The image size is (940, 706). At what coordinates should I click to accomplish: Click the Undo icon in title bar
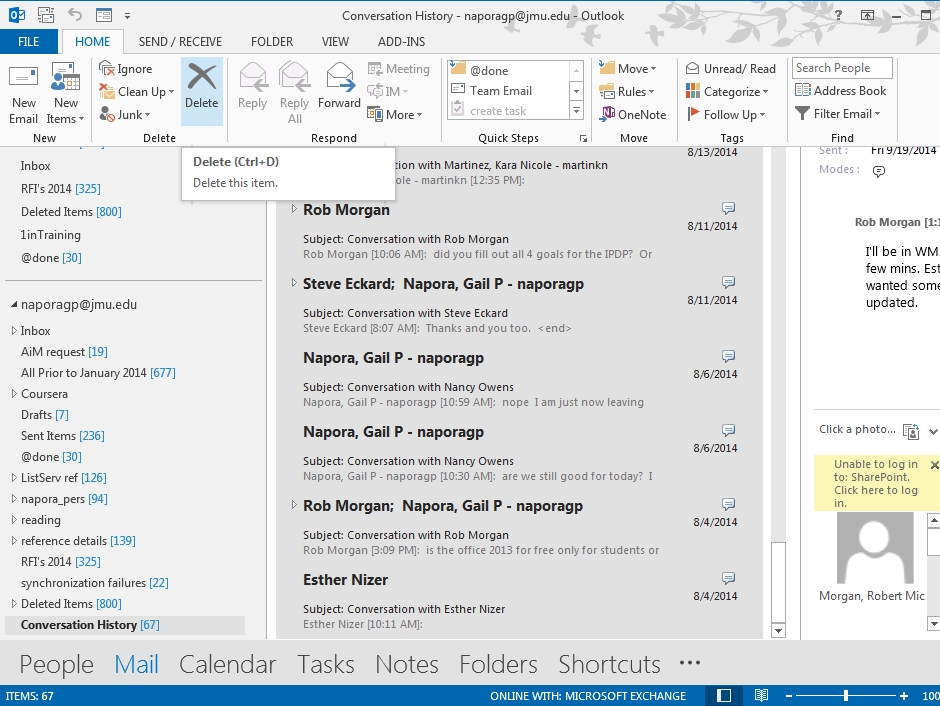[x=75, y=15]
